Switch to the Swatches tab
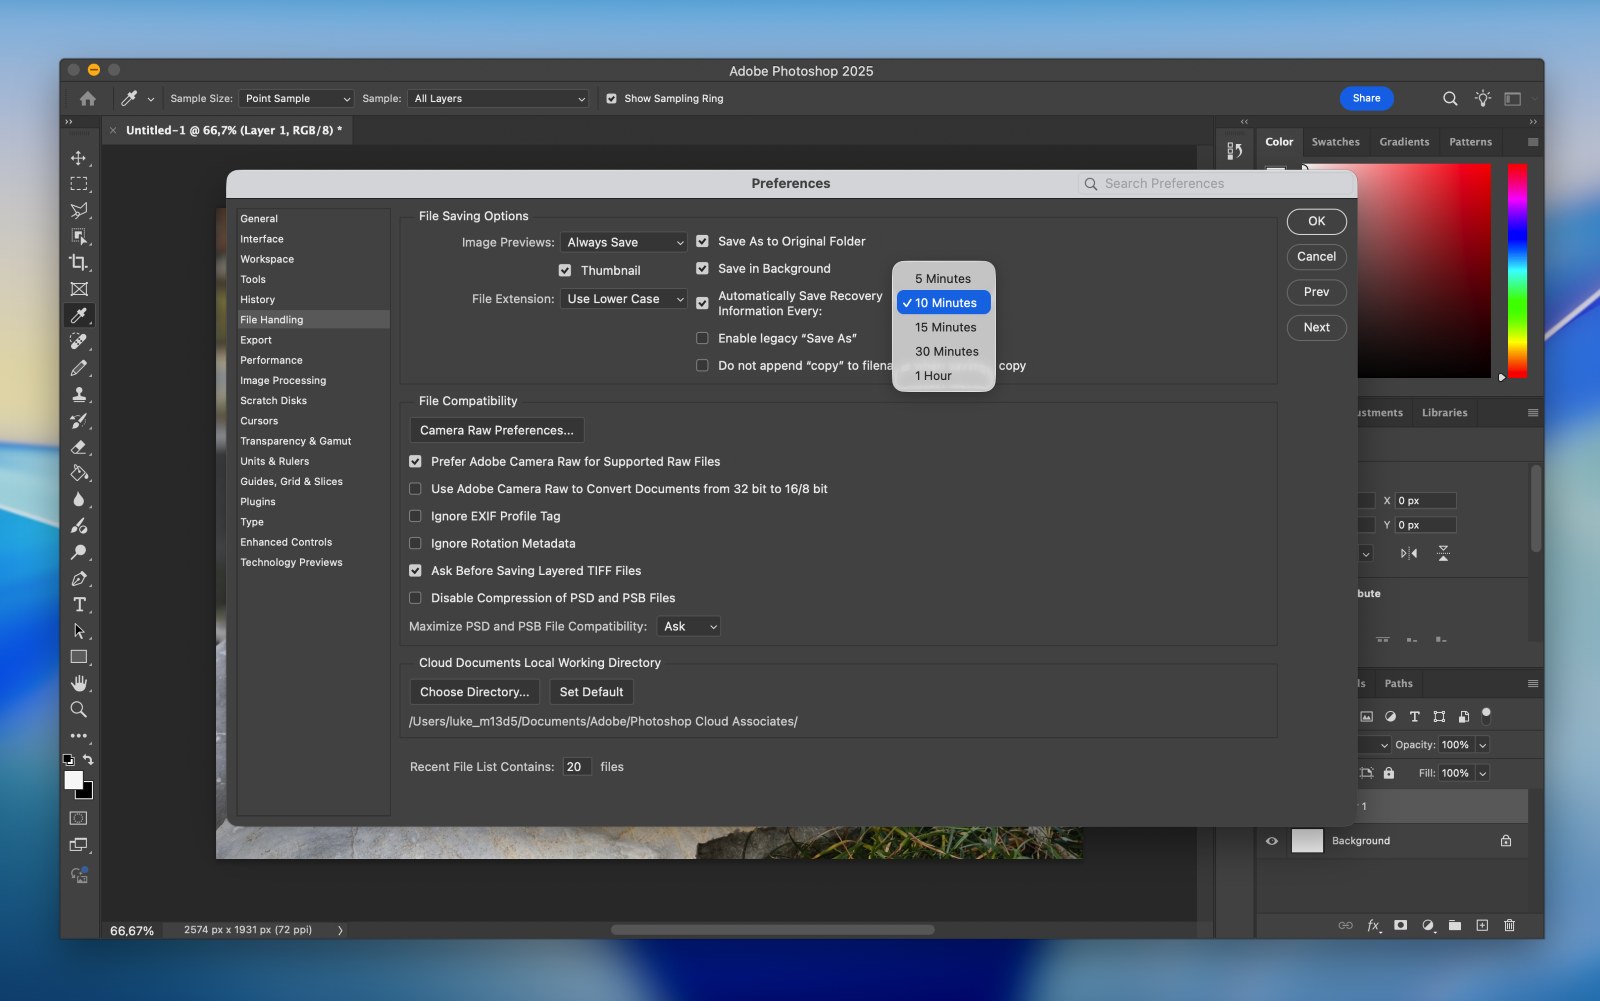The height and width of the screenshot is (1001, 1600). click(1334, 141)
